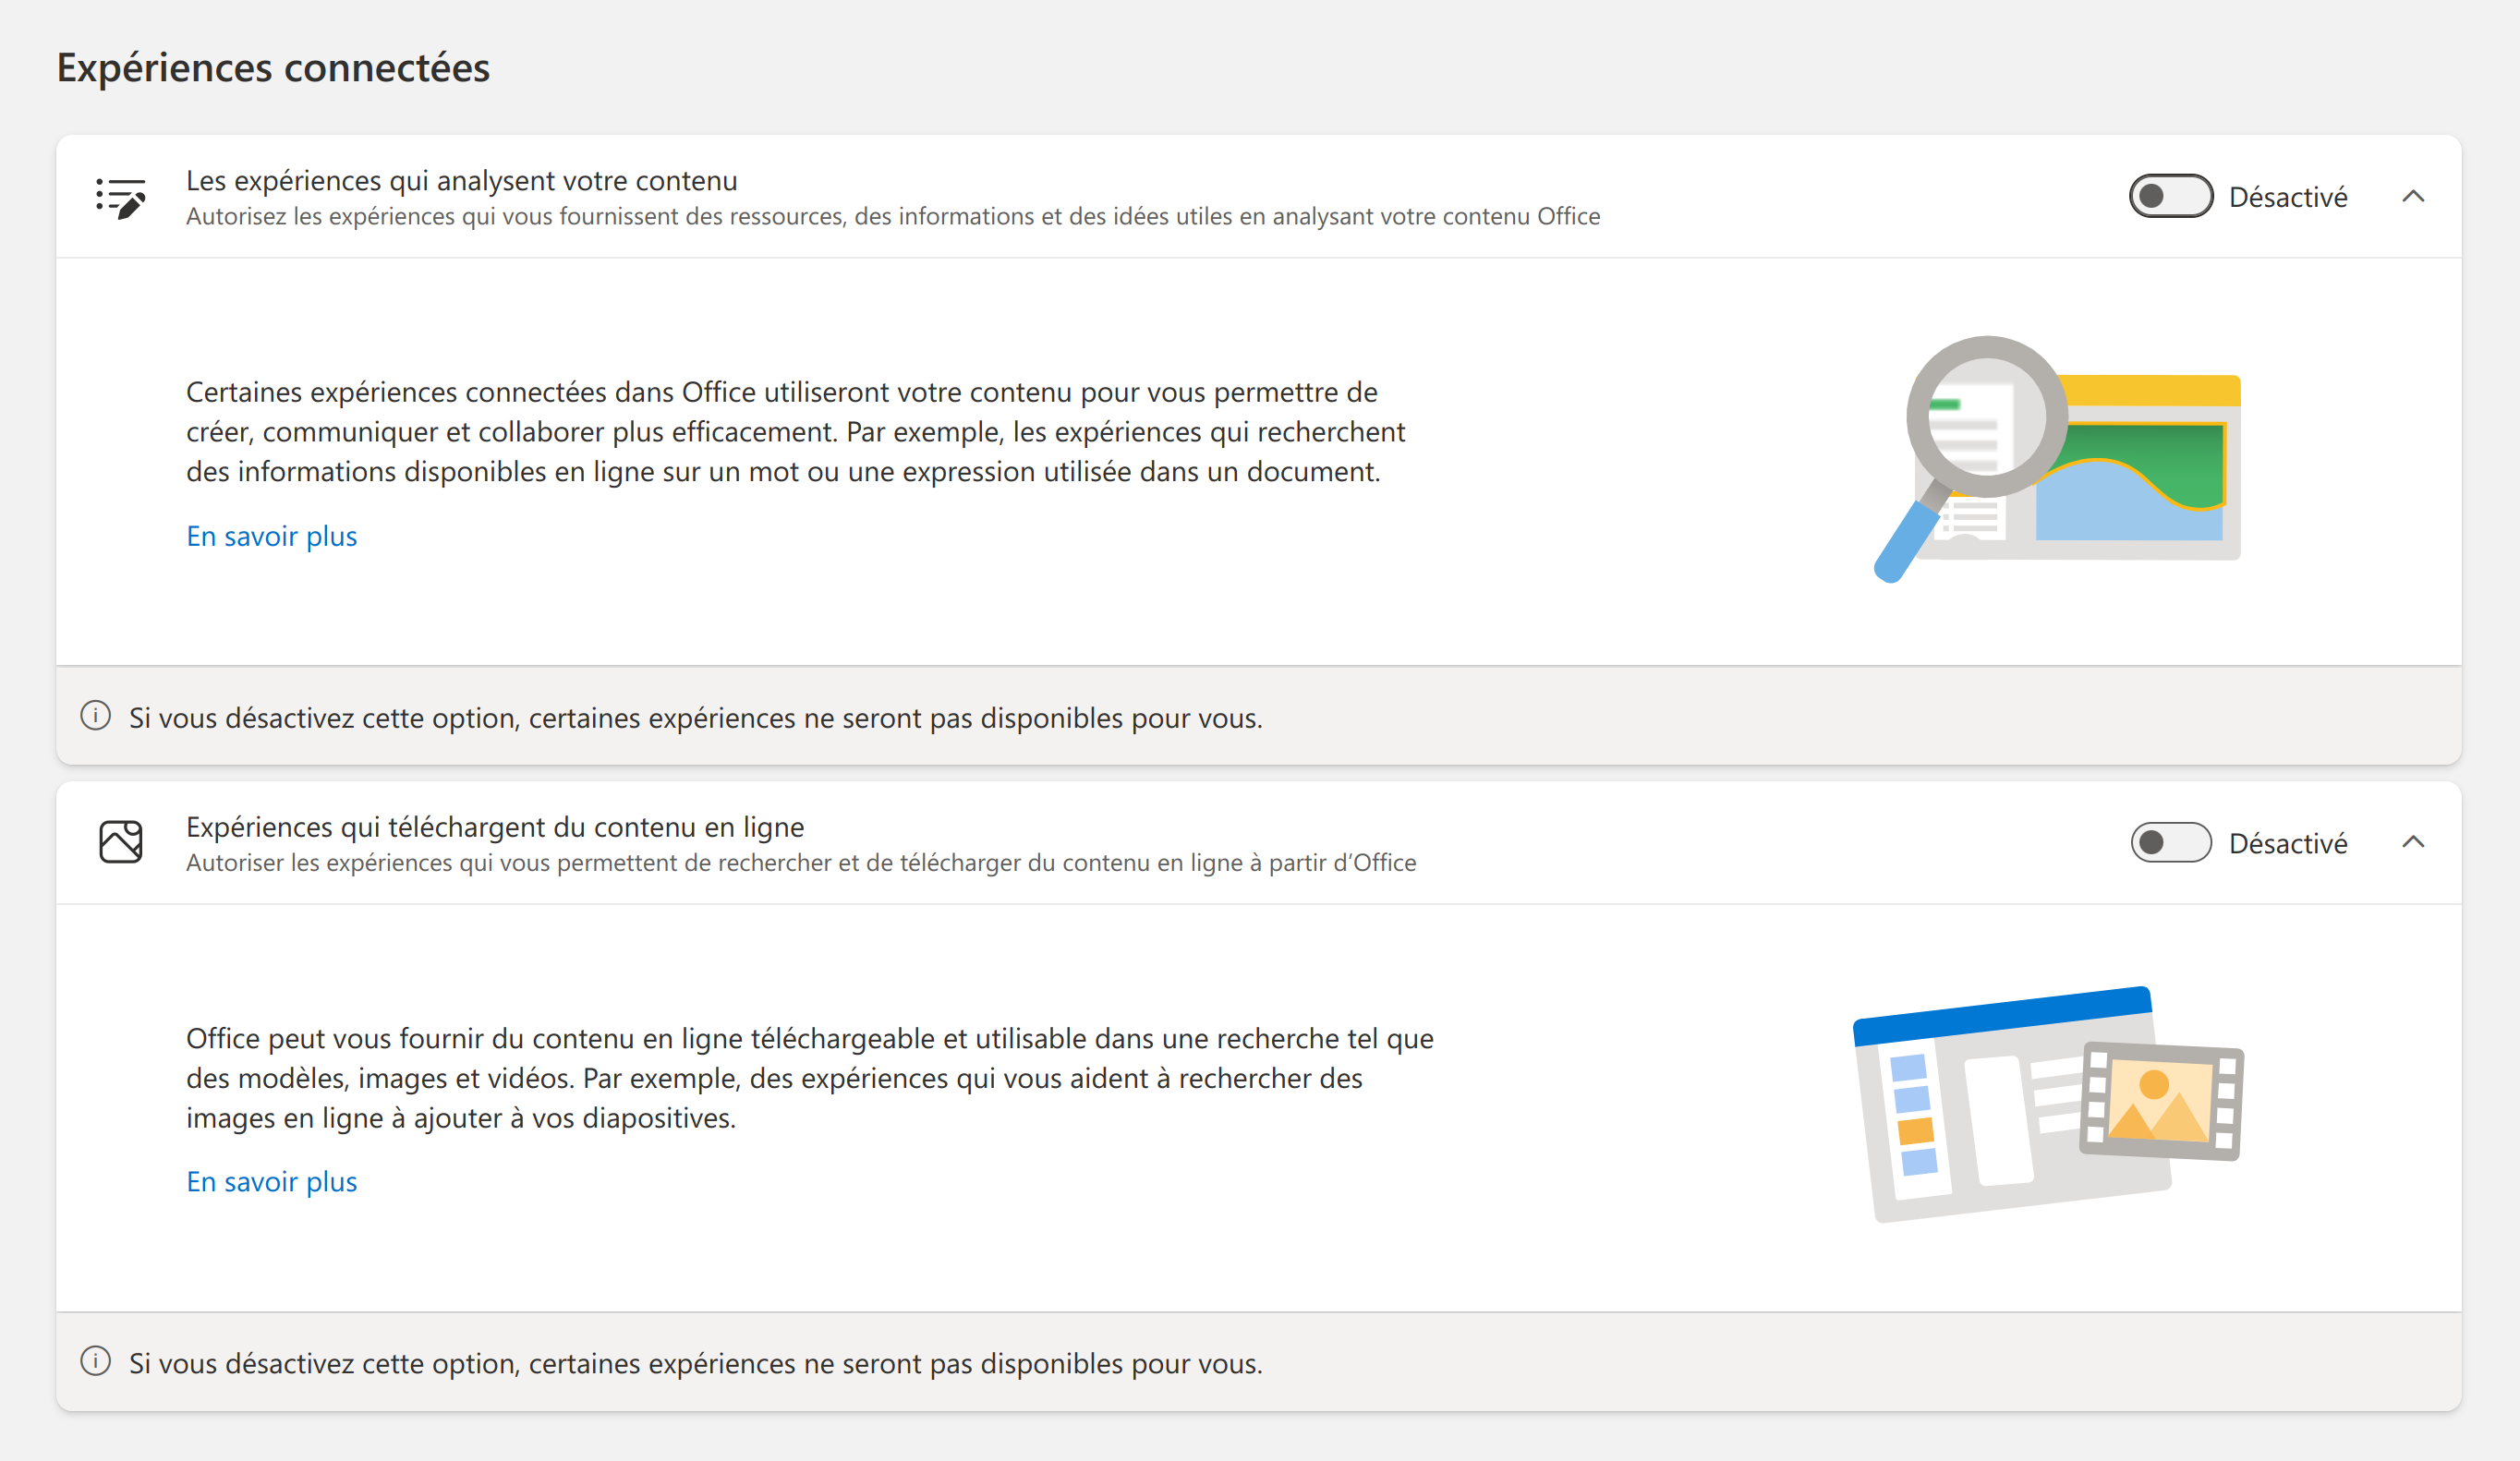Open 'En savoir plus' under content analysis
Screen dimensions: 2520x1461
(x=271, y=536)
